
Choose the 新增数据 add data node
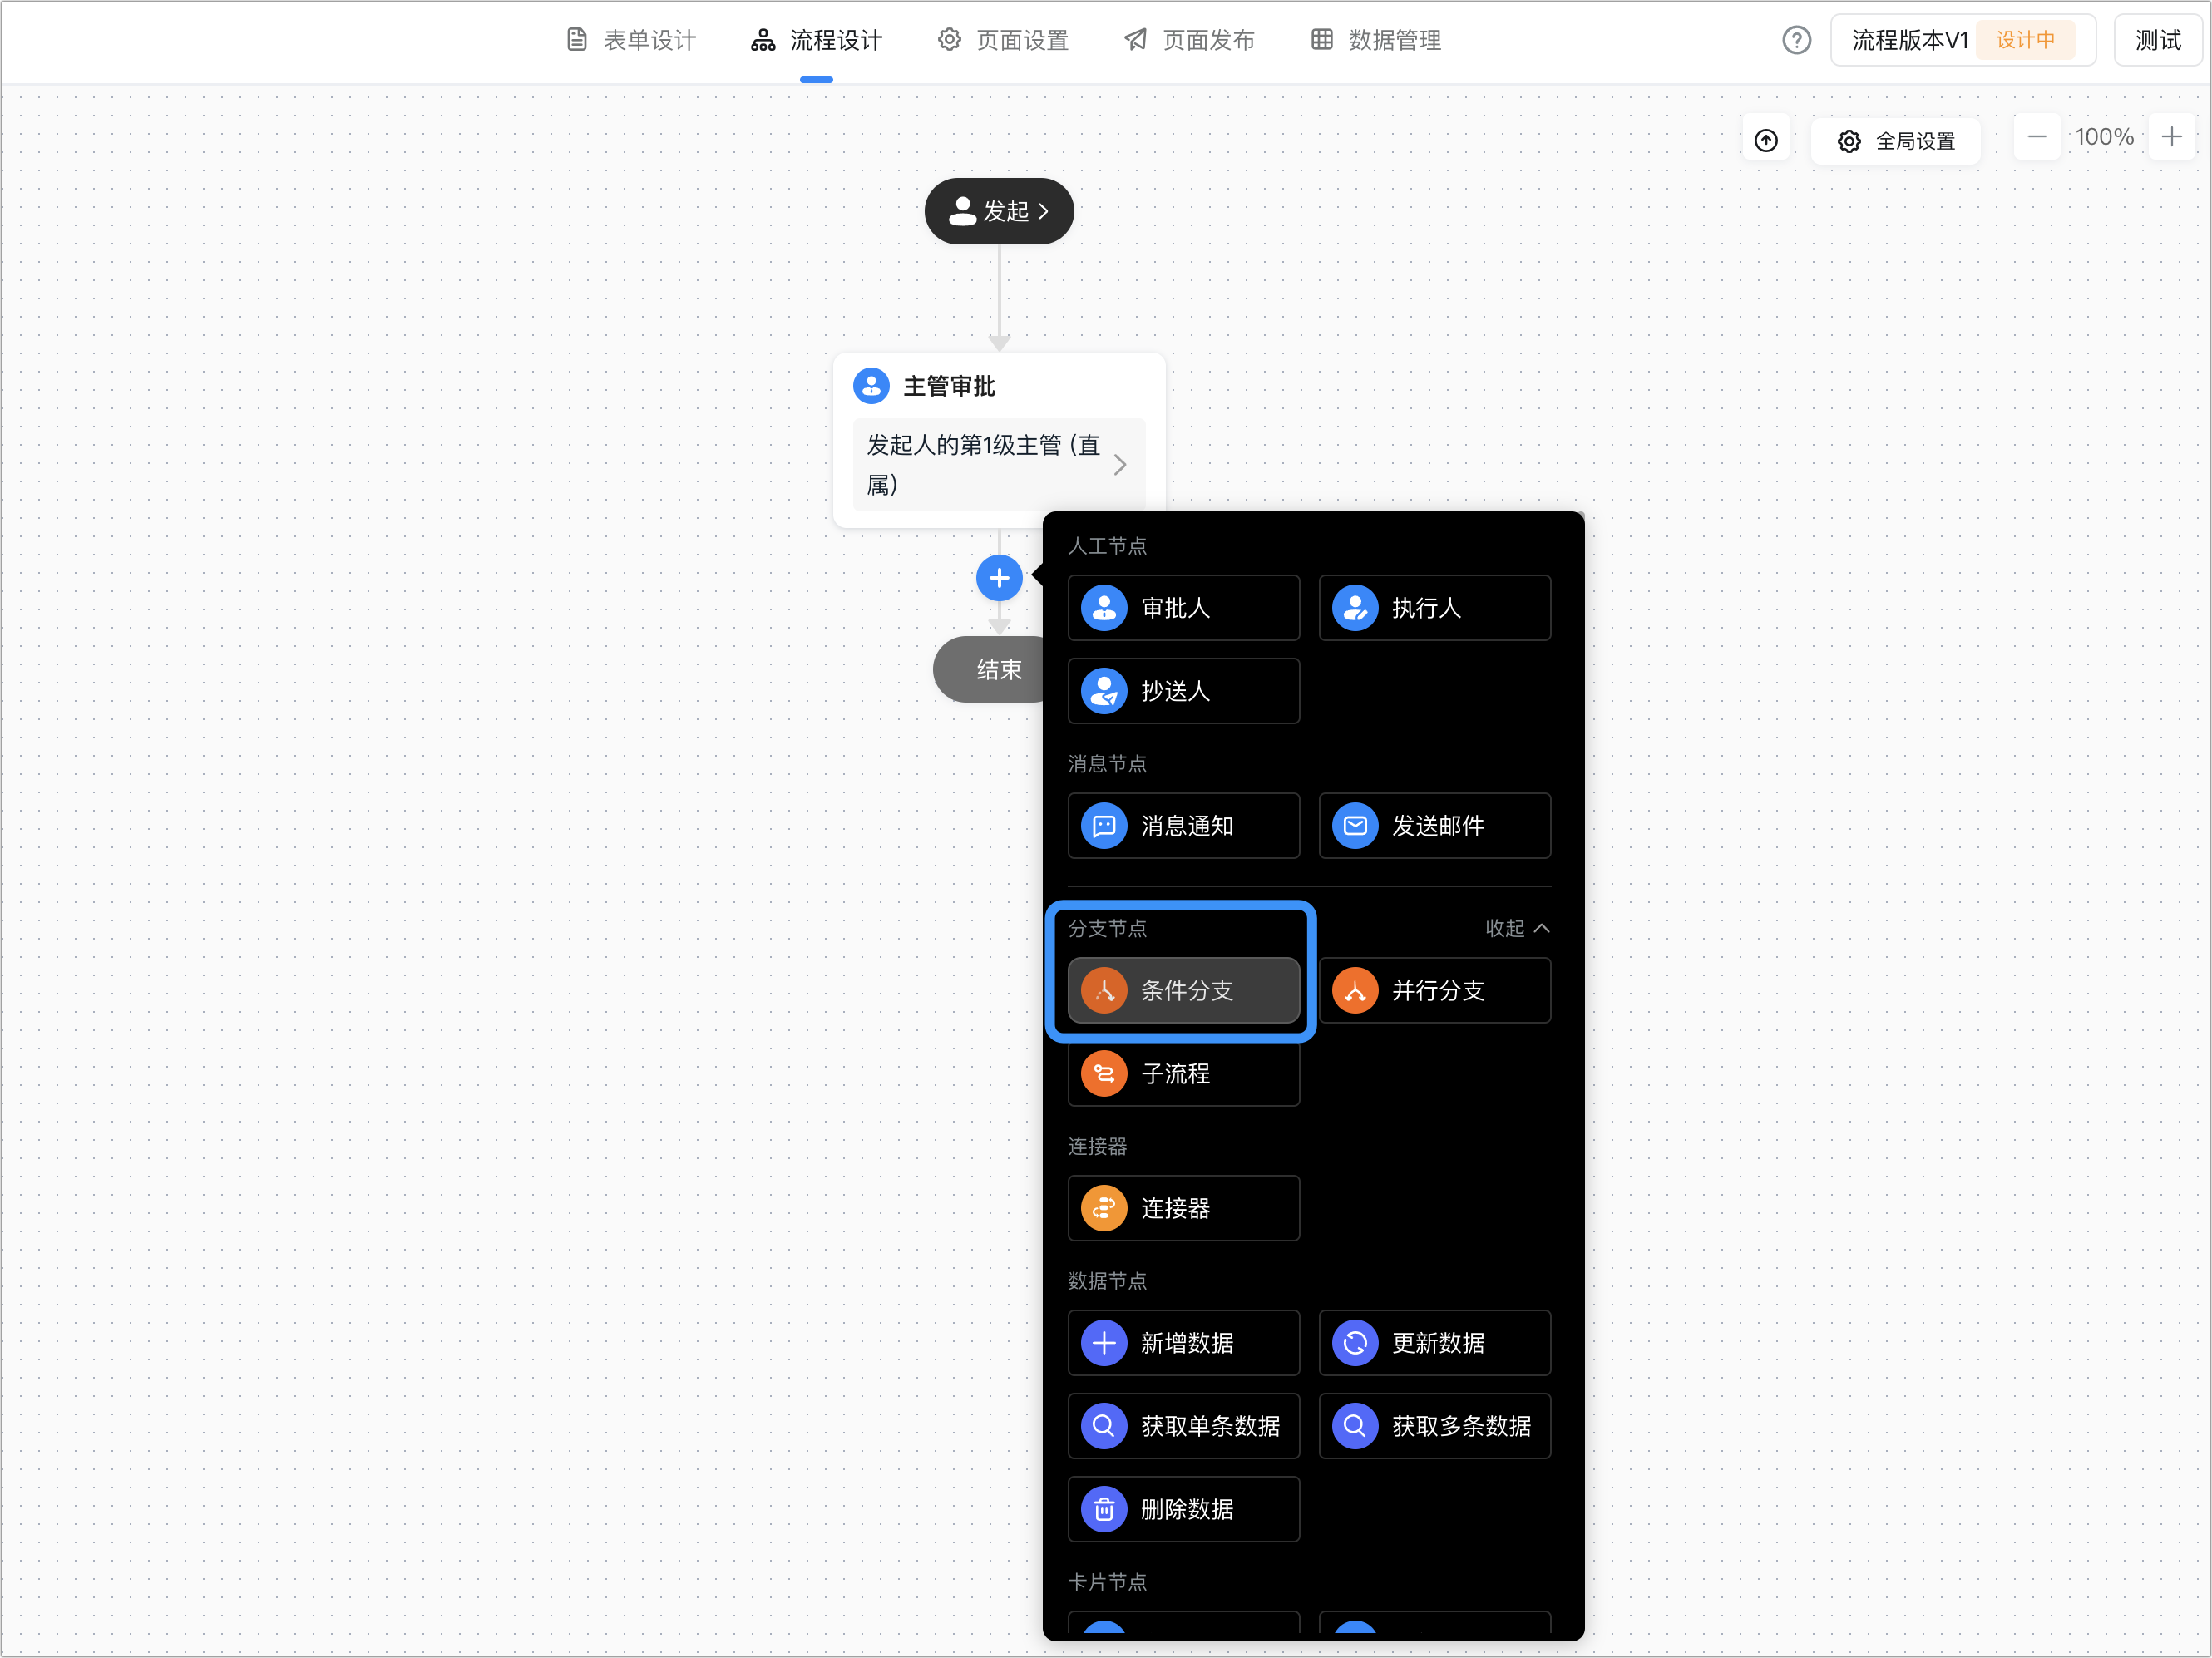[1183, 1343]
